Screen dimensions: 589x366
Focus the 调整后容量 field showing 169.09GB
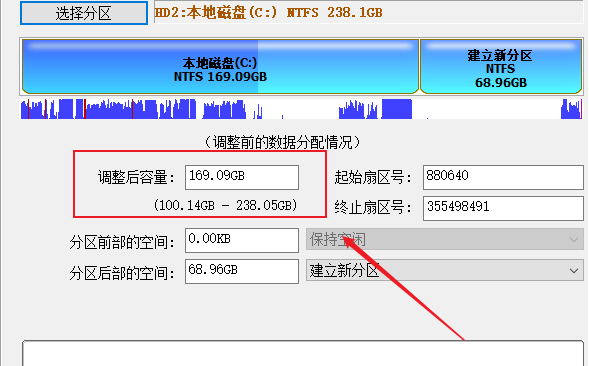click(242, 177)
